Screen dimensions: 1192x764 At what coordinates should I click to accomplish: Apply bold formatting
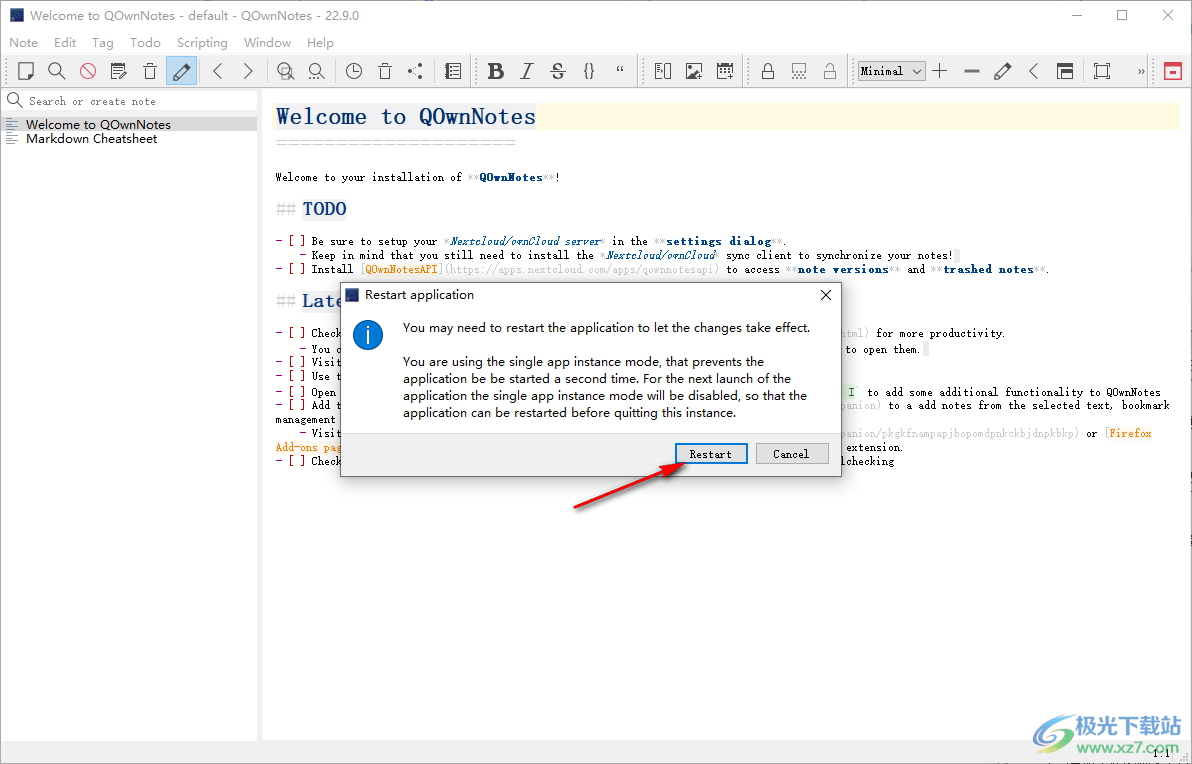495,71
